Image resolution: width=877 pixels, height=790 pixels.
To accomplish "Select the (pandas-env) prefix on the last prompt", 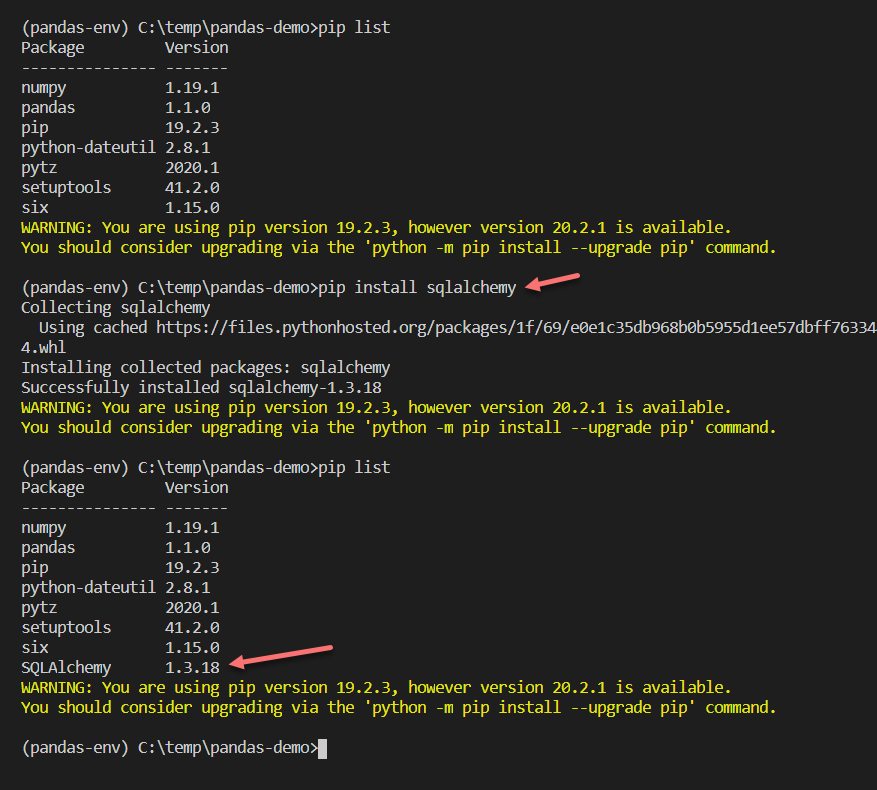I will click(x=73, y=747).
